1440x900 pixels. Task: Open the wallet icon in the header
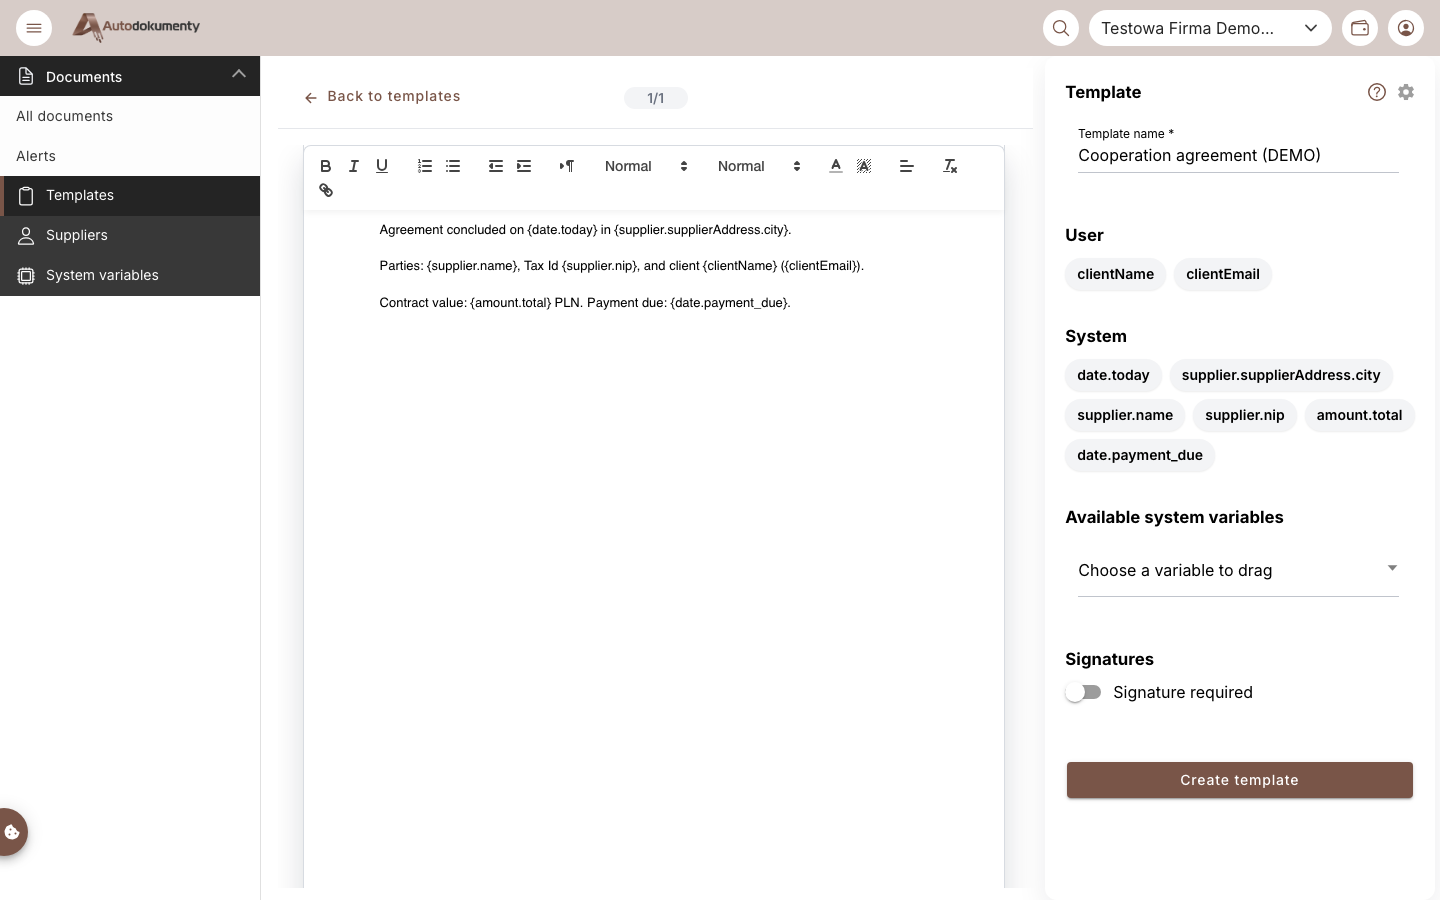pos(1360,28)
